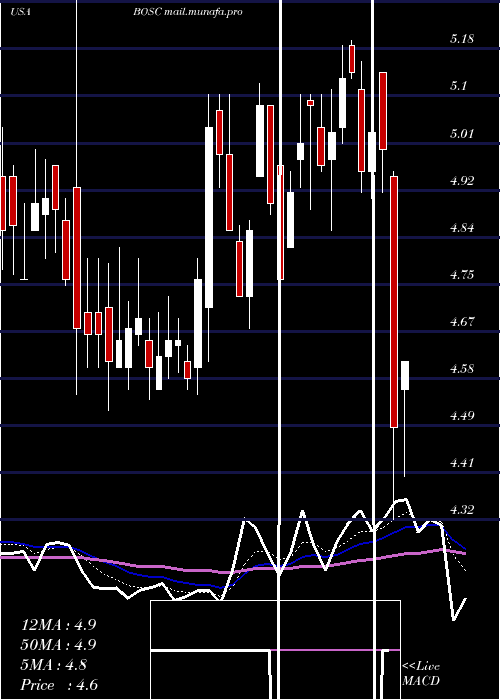Click the last white candlestick near 4.58

tap(405, 375)
